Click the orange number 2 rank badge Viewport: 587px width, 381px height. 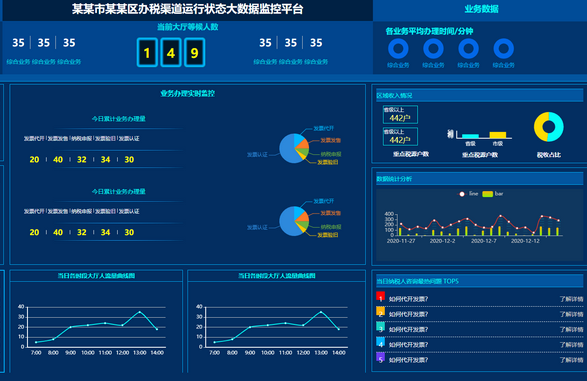(380, 312)
